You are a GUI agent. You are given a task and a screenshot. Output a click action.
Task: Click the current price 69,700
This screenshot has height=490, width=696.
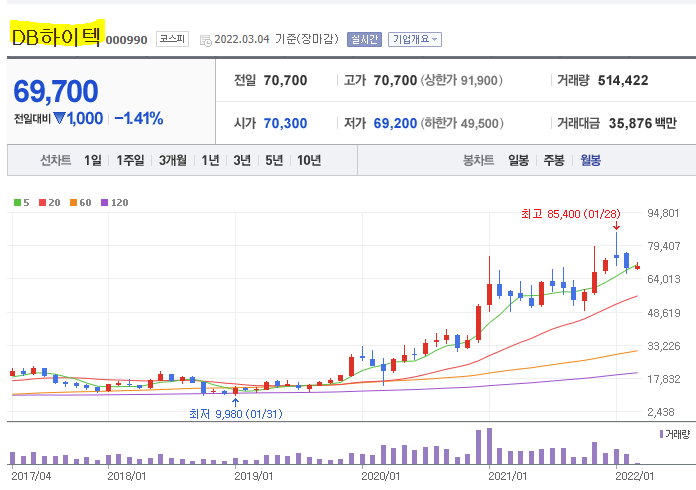tap(56, 91)
